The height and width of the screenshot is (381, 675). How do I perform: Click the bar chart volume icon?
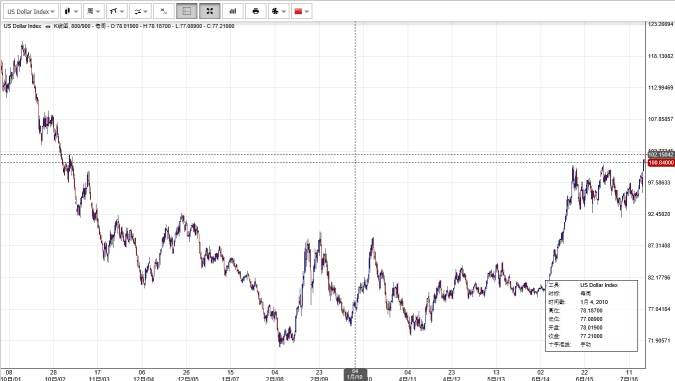coord(232,11)
